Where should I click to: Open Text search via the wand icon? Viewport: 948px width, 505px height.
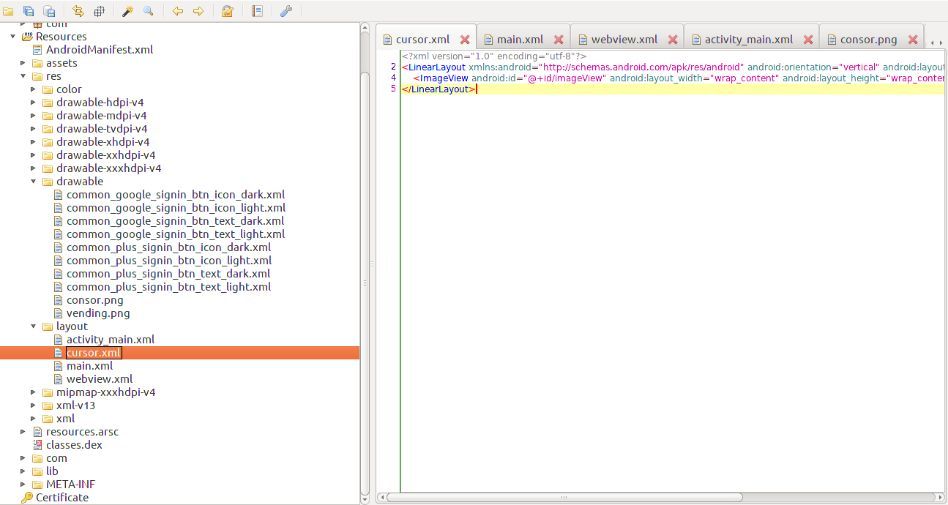coord(128,11)
